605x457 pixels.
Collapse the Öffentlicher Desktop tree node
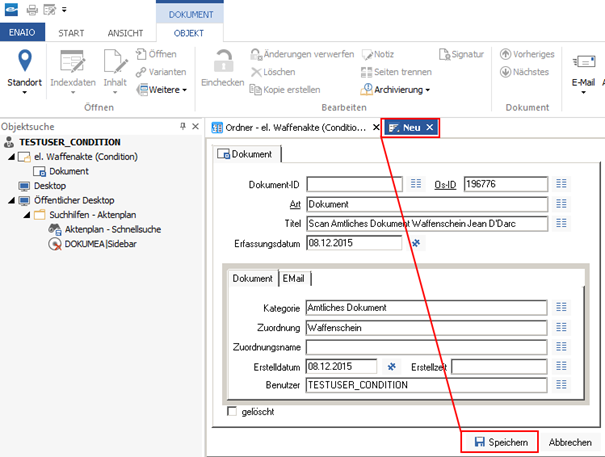click(12, 200)
